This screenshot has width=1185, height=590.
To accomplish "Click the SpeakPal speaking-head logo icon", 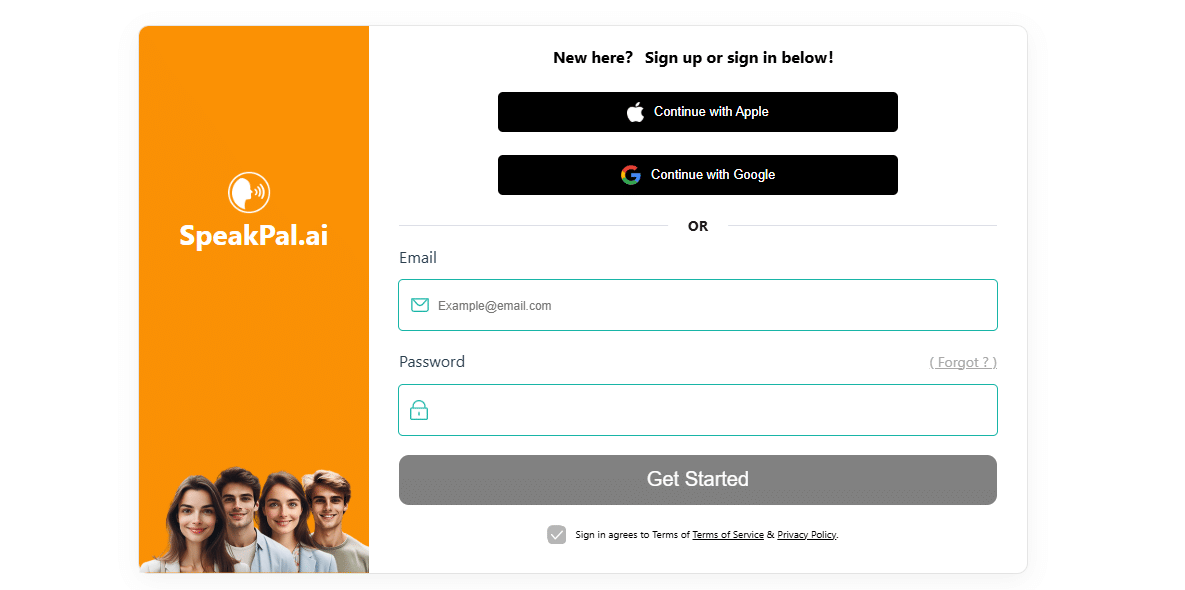I will (x=249, y=192).
